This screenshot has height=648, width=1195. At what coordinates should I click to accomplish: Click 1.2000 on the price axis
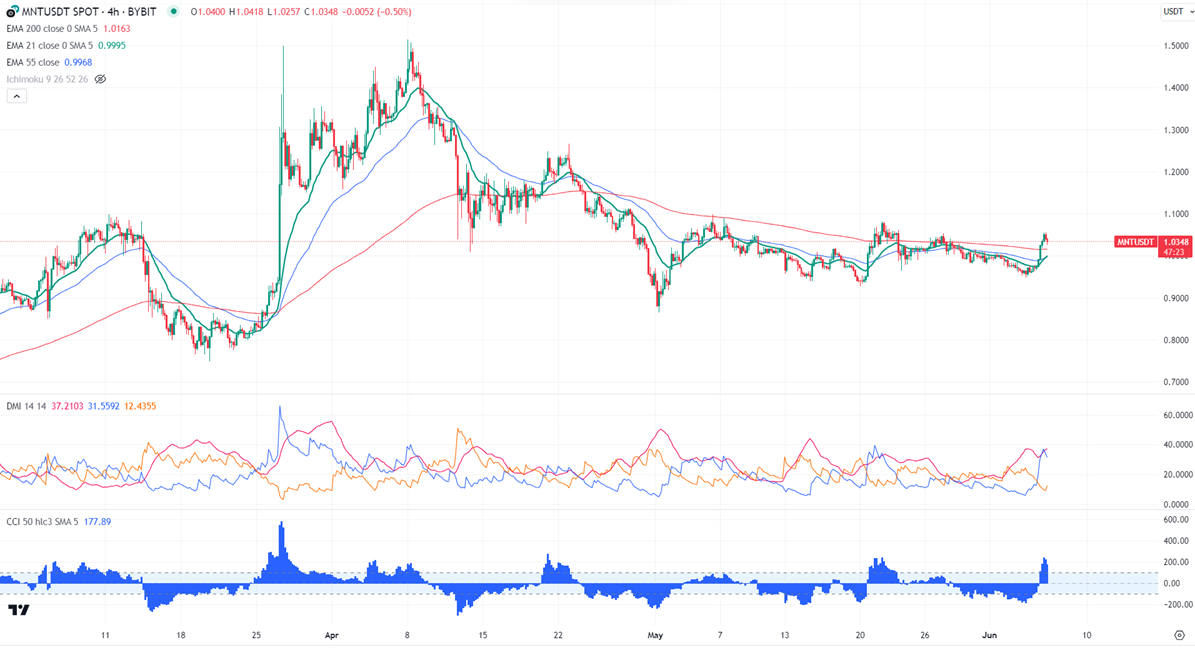point(1176,172)
